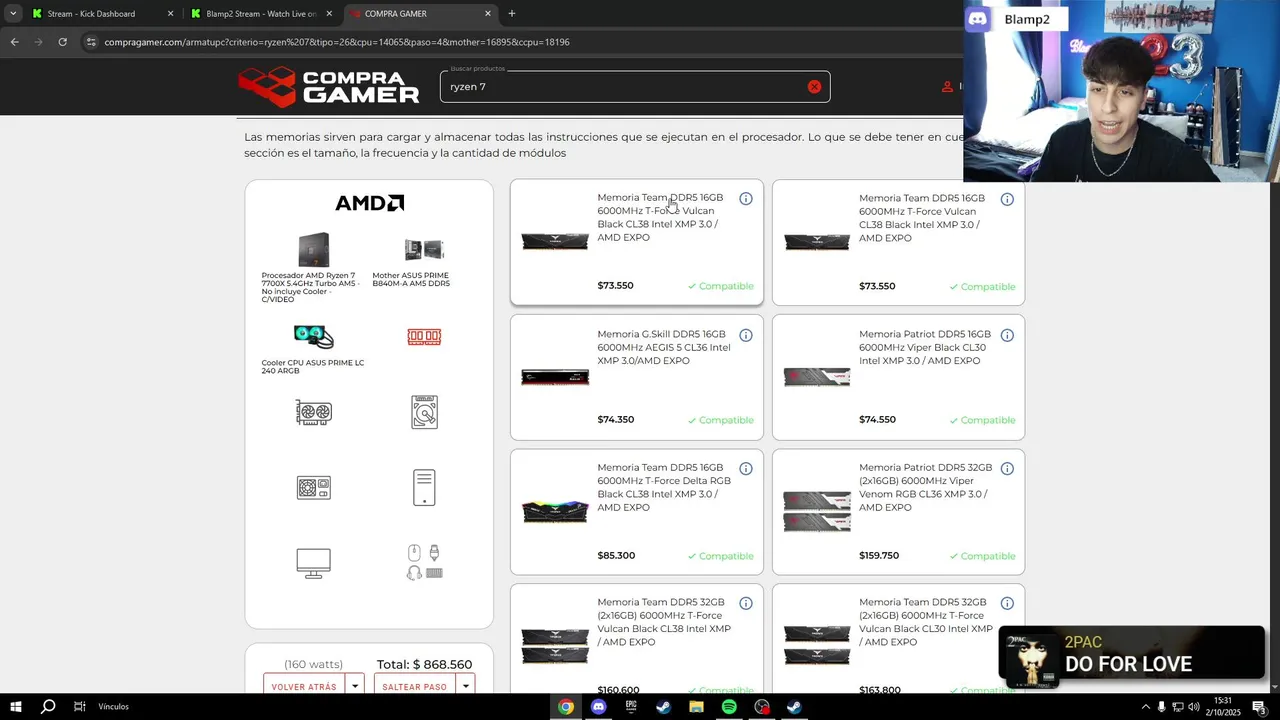Click the (160 watts) label

point(313,665)
